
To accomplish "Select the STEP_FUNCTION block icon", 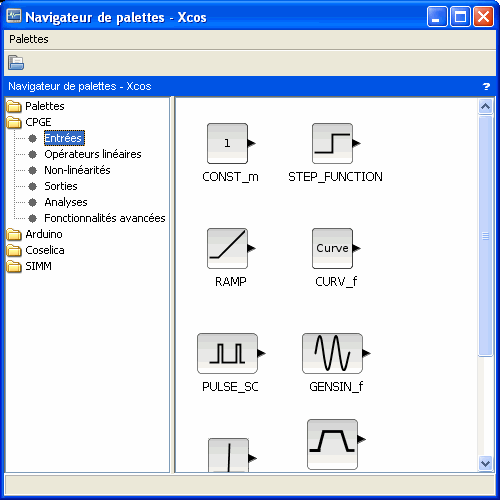I will point(336,144).
